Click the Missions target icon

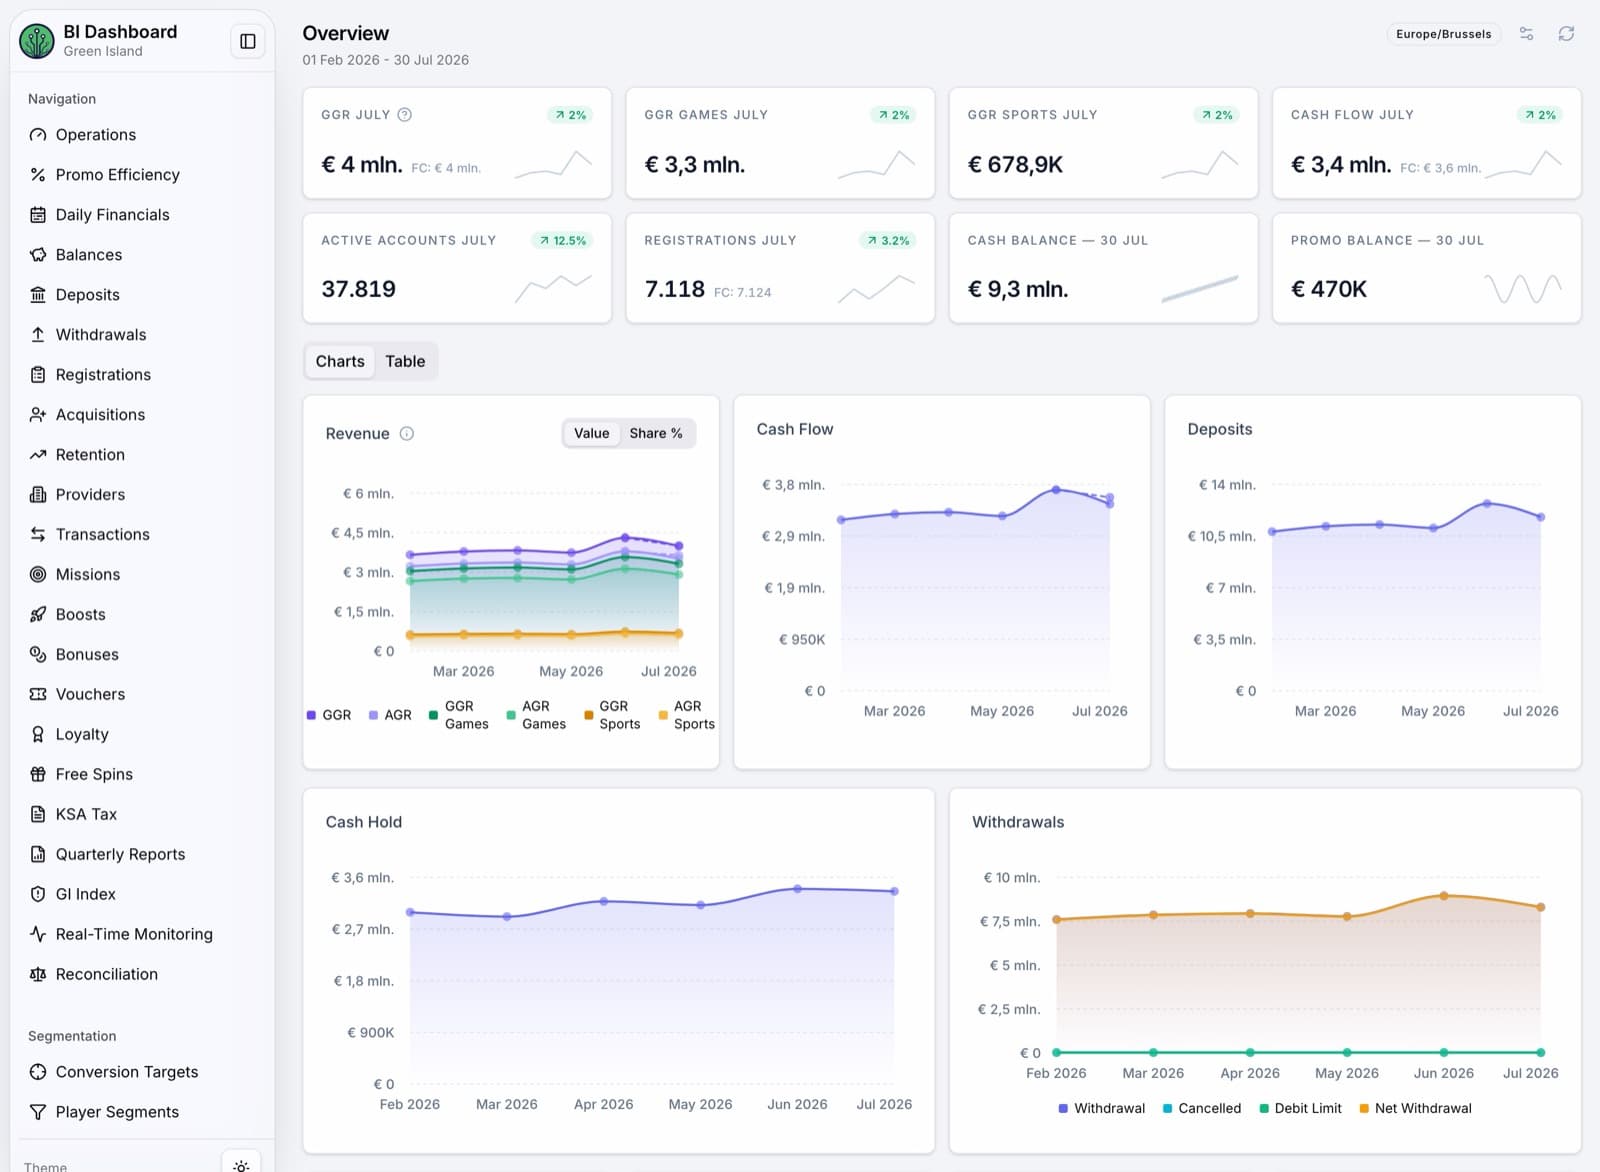coord(38,575)
